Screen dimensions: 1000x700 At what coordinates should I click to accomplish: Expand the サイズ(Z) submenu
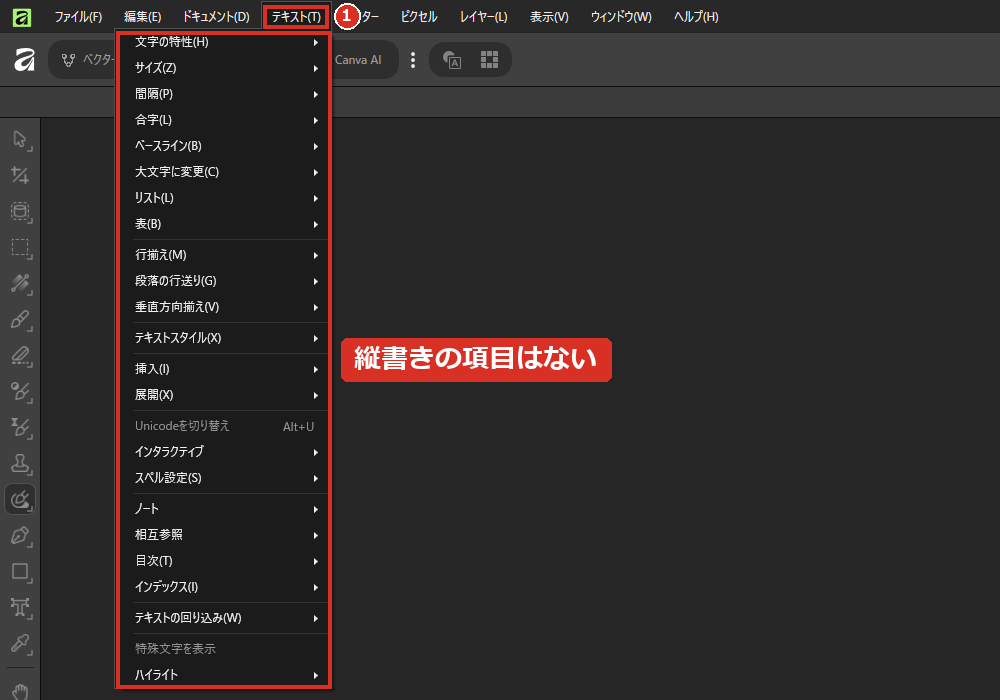tap(224, 68)
